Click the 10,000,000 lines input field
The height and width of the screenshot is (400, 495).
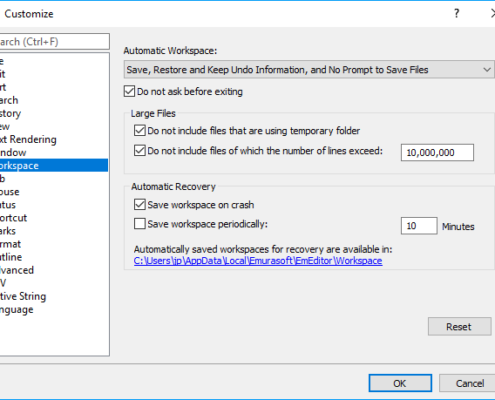pos(437,153)
